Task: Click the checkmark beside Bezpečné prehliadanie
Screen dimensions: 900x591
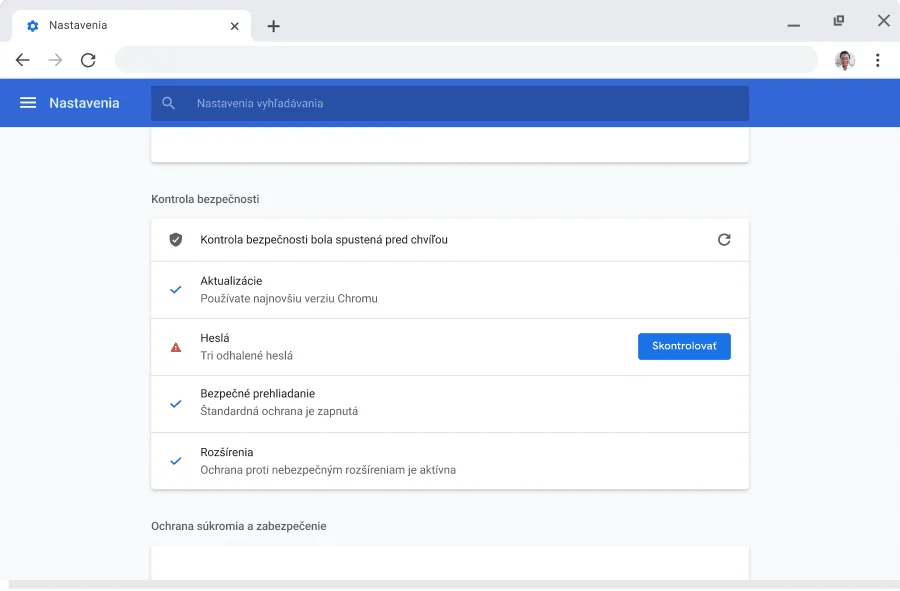Action: [x=176, y=404]
